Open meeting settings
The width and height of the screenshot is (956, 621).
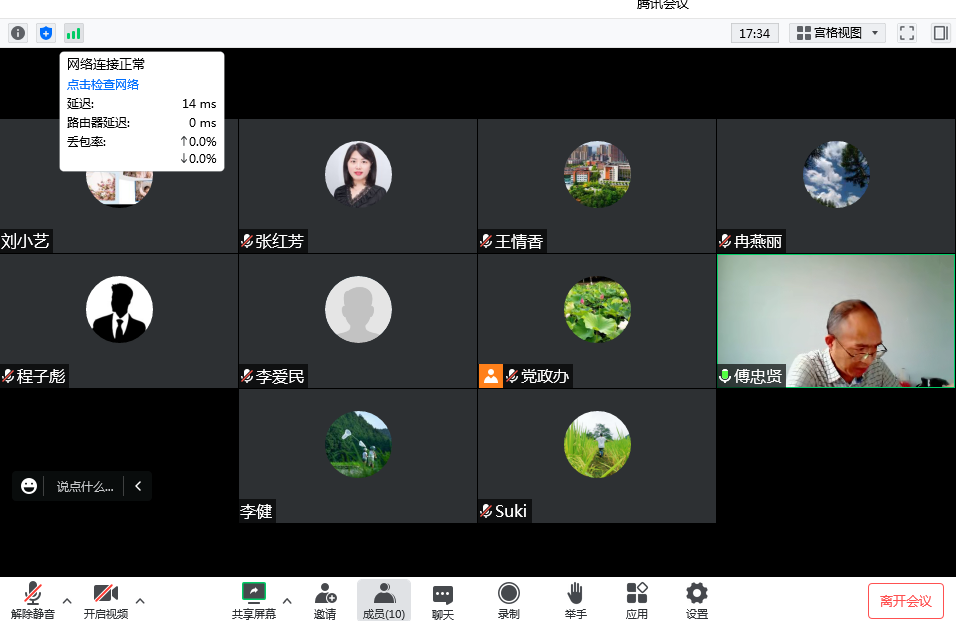(x=697, y=600)
